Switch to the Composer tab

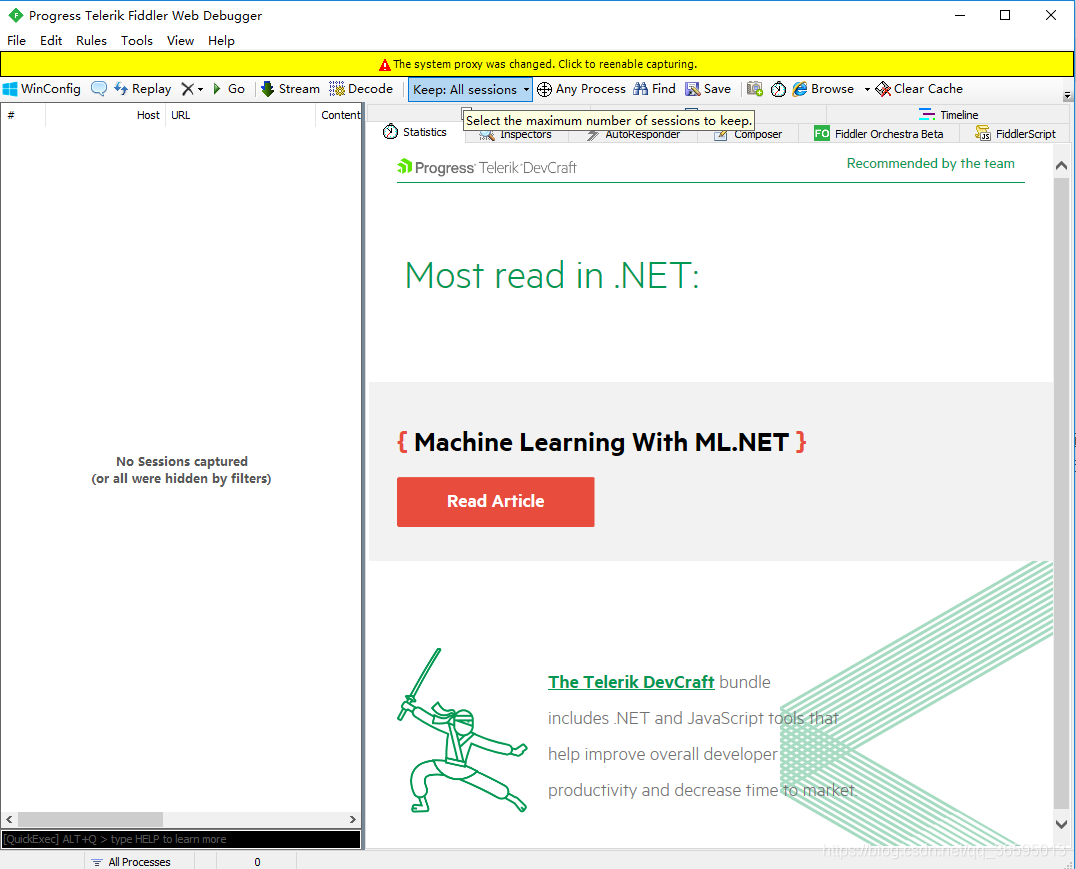tap(748, 134)
